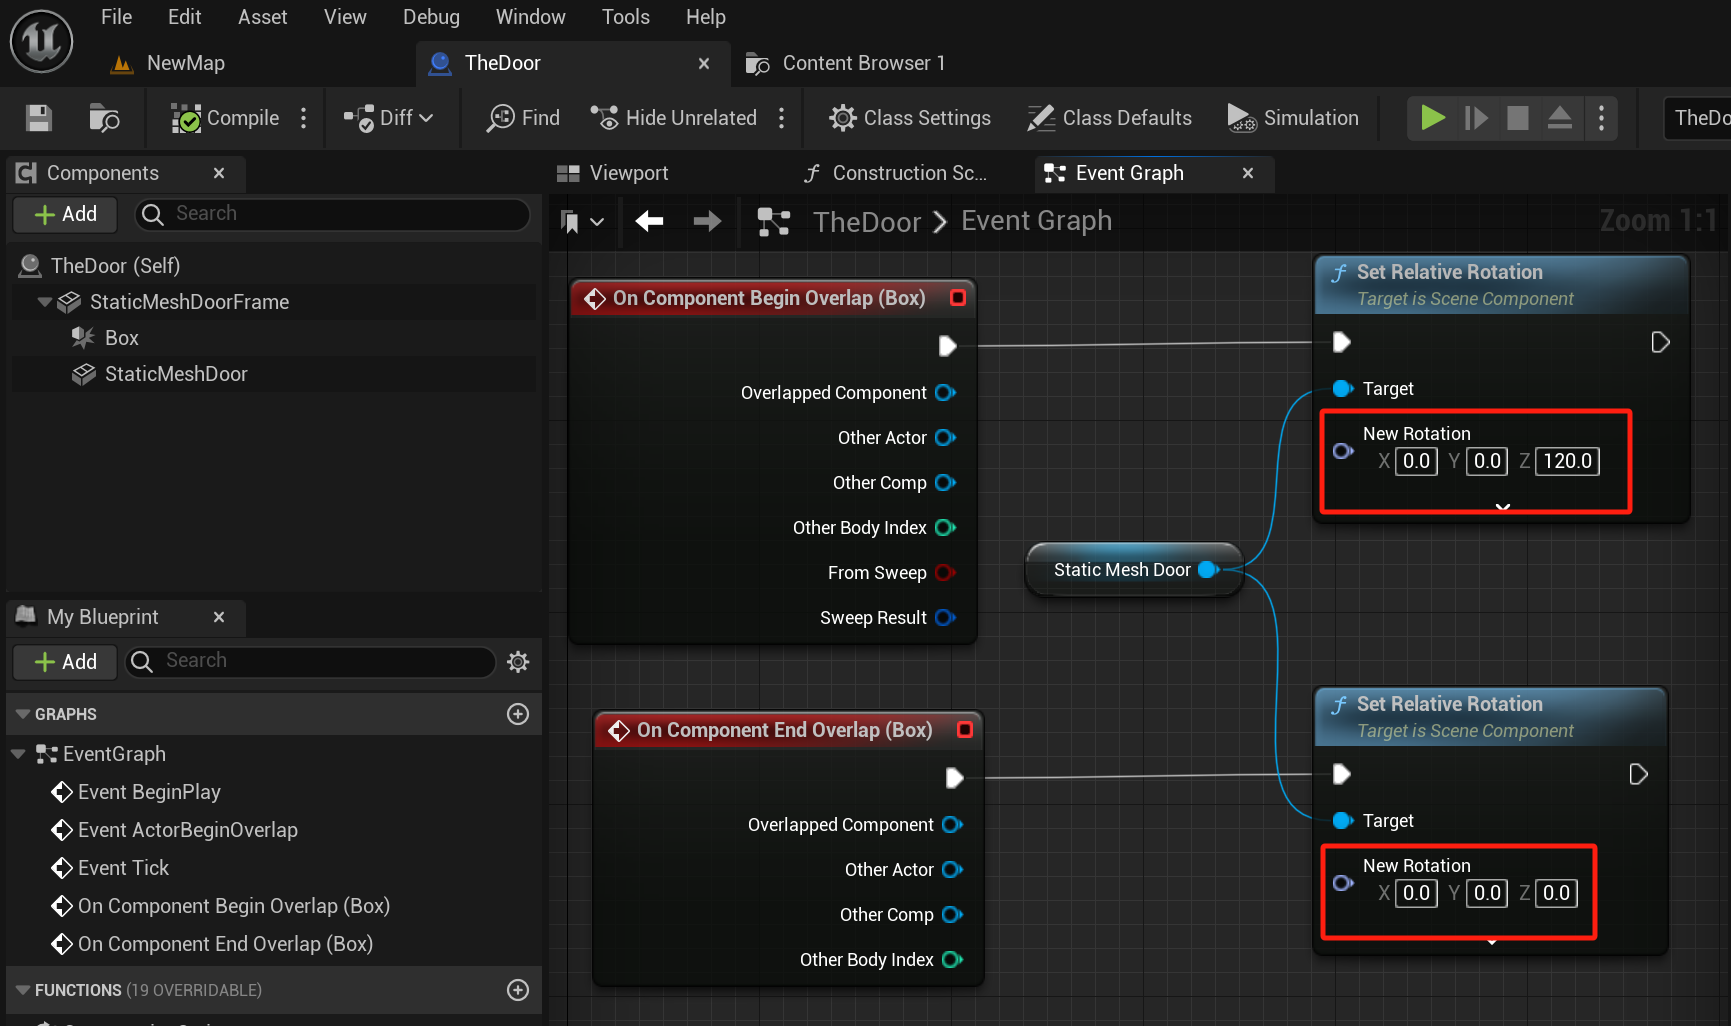The width and height of the screenshot is (1731, 1026).
Task: Add a new graph with plus icon
Action: (518, 714)
